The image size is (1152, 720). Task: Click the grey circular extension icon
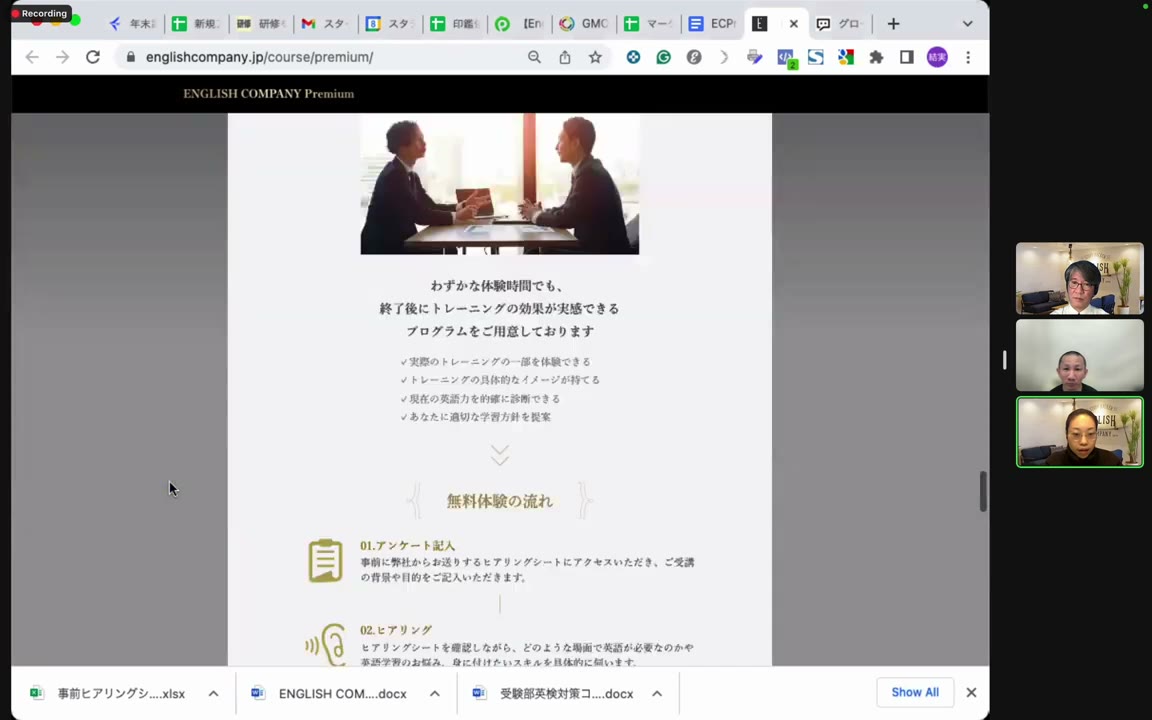pyautogui.click(x=694, y=57)
